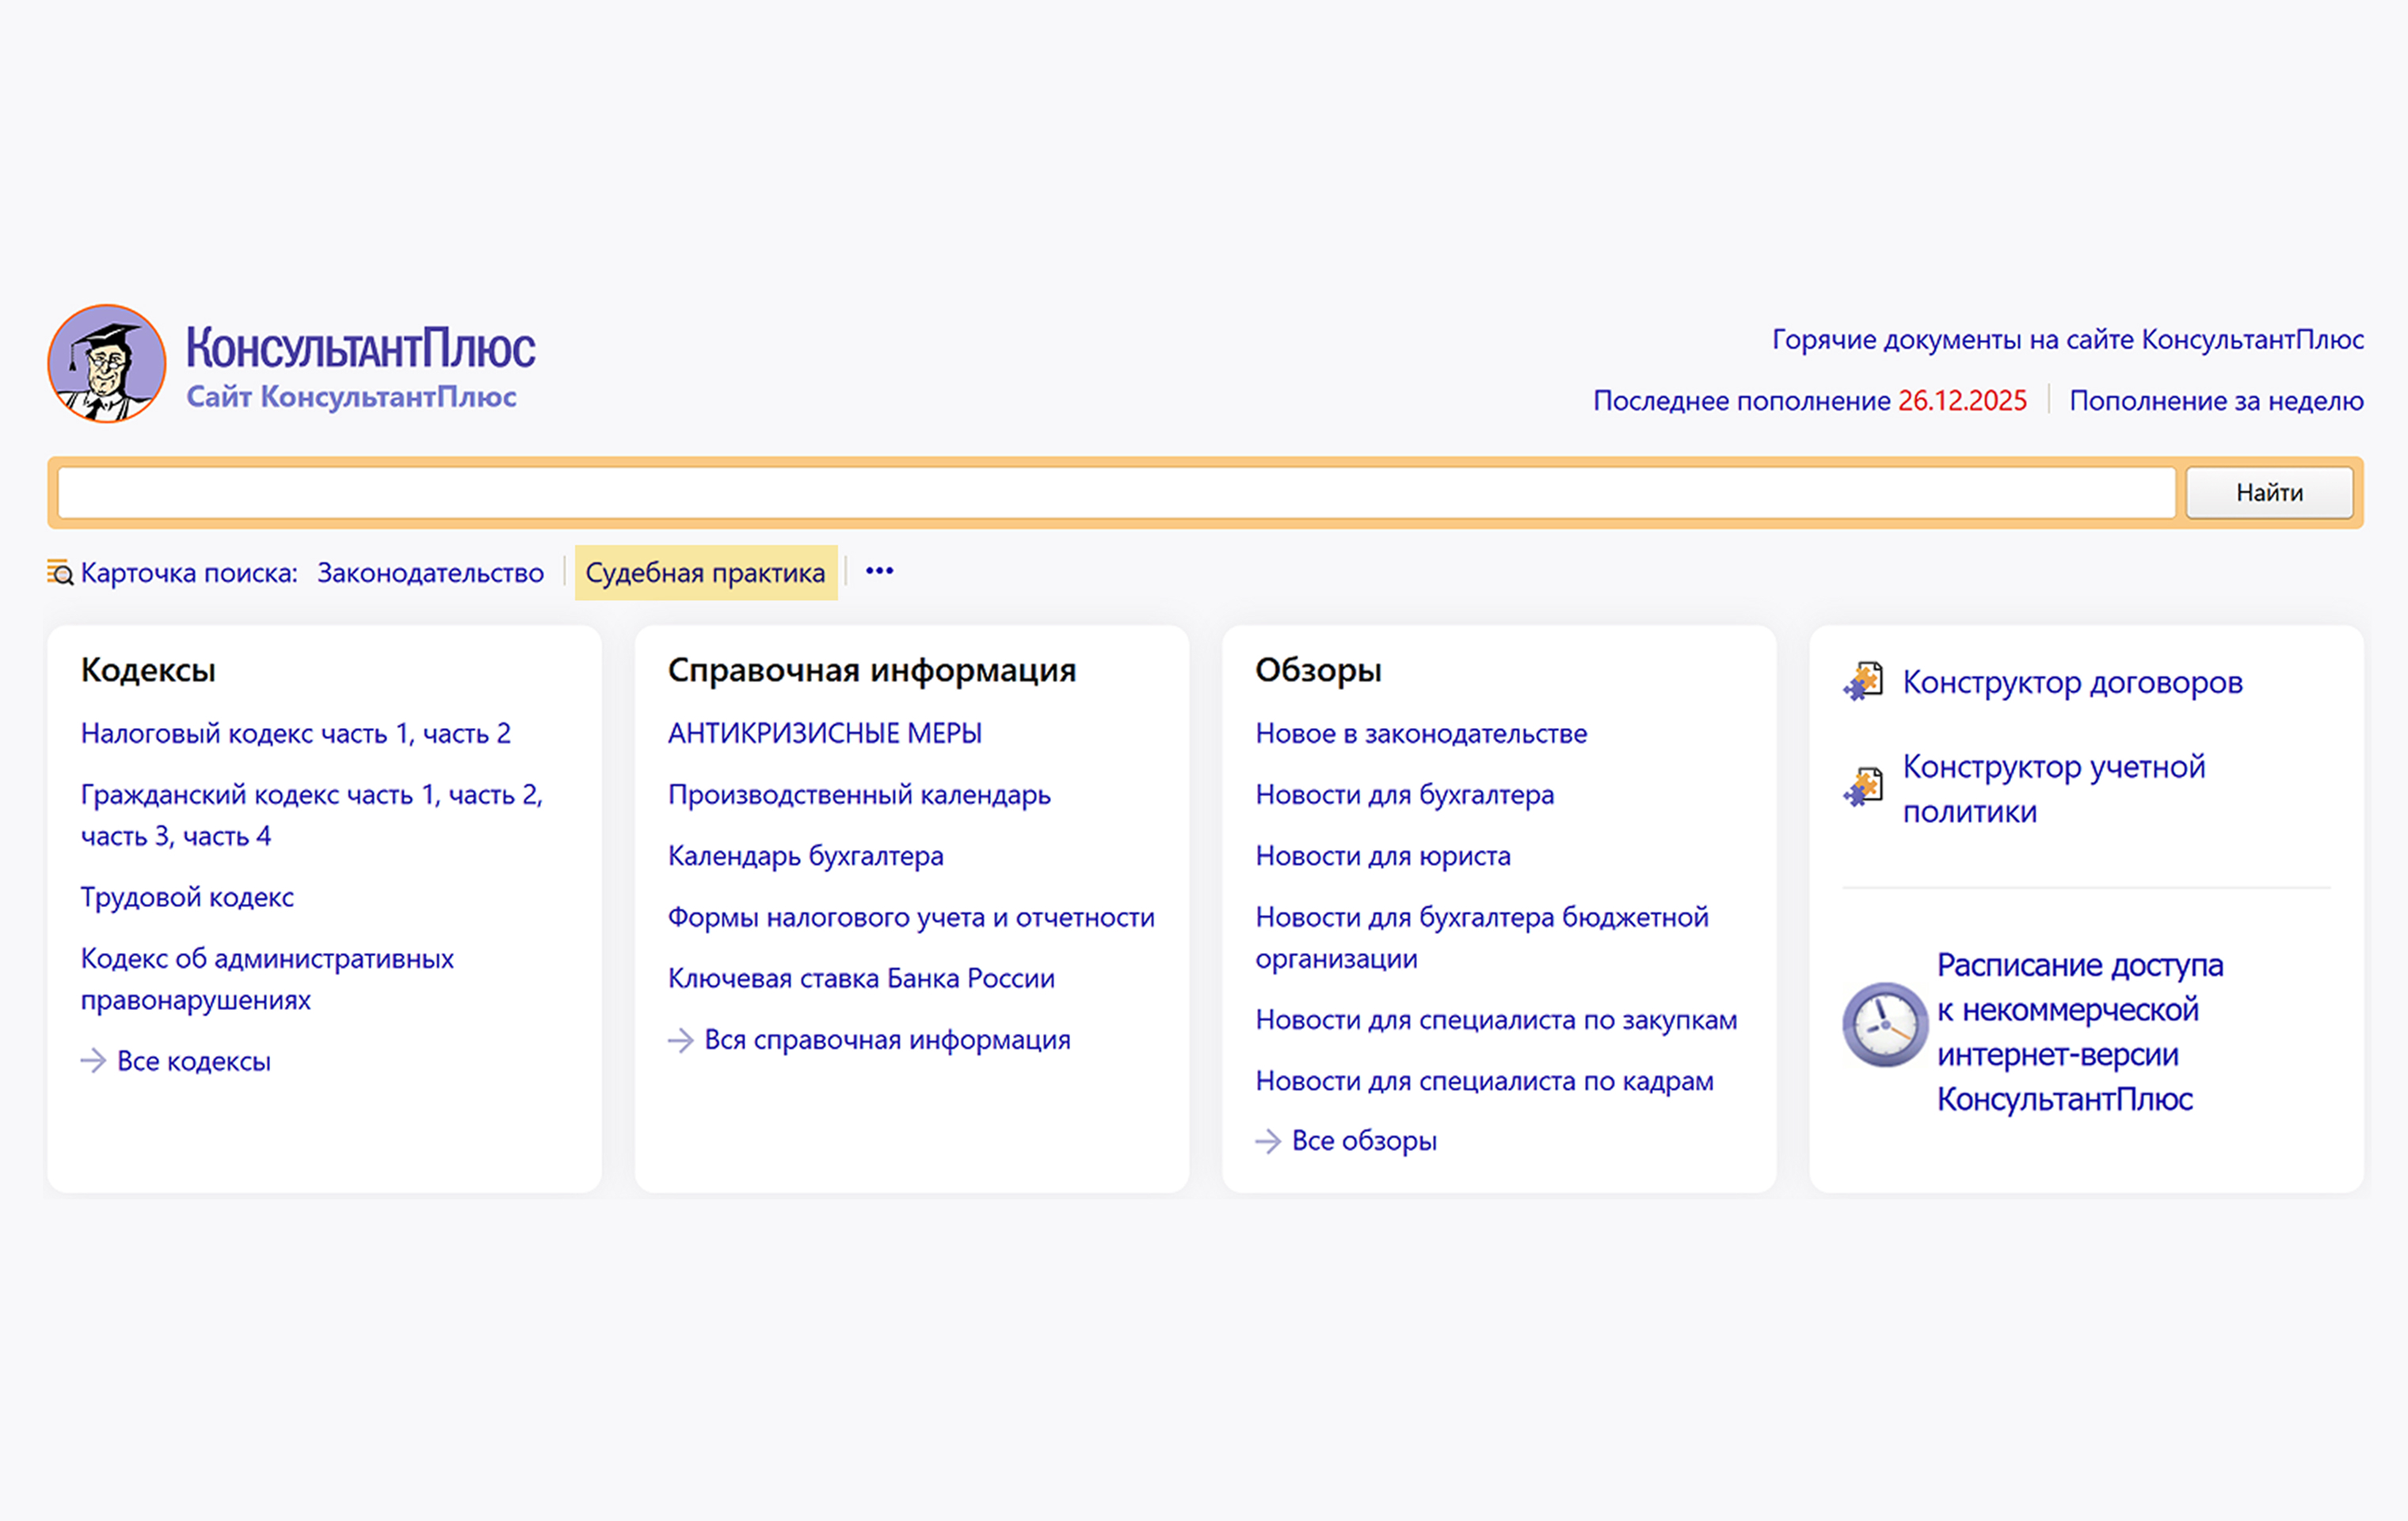Click the ConsultantPlus professor logo icon
Screen dimensions: 2408x1521
tap(107, 364)
